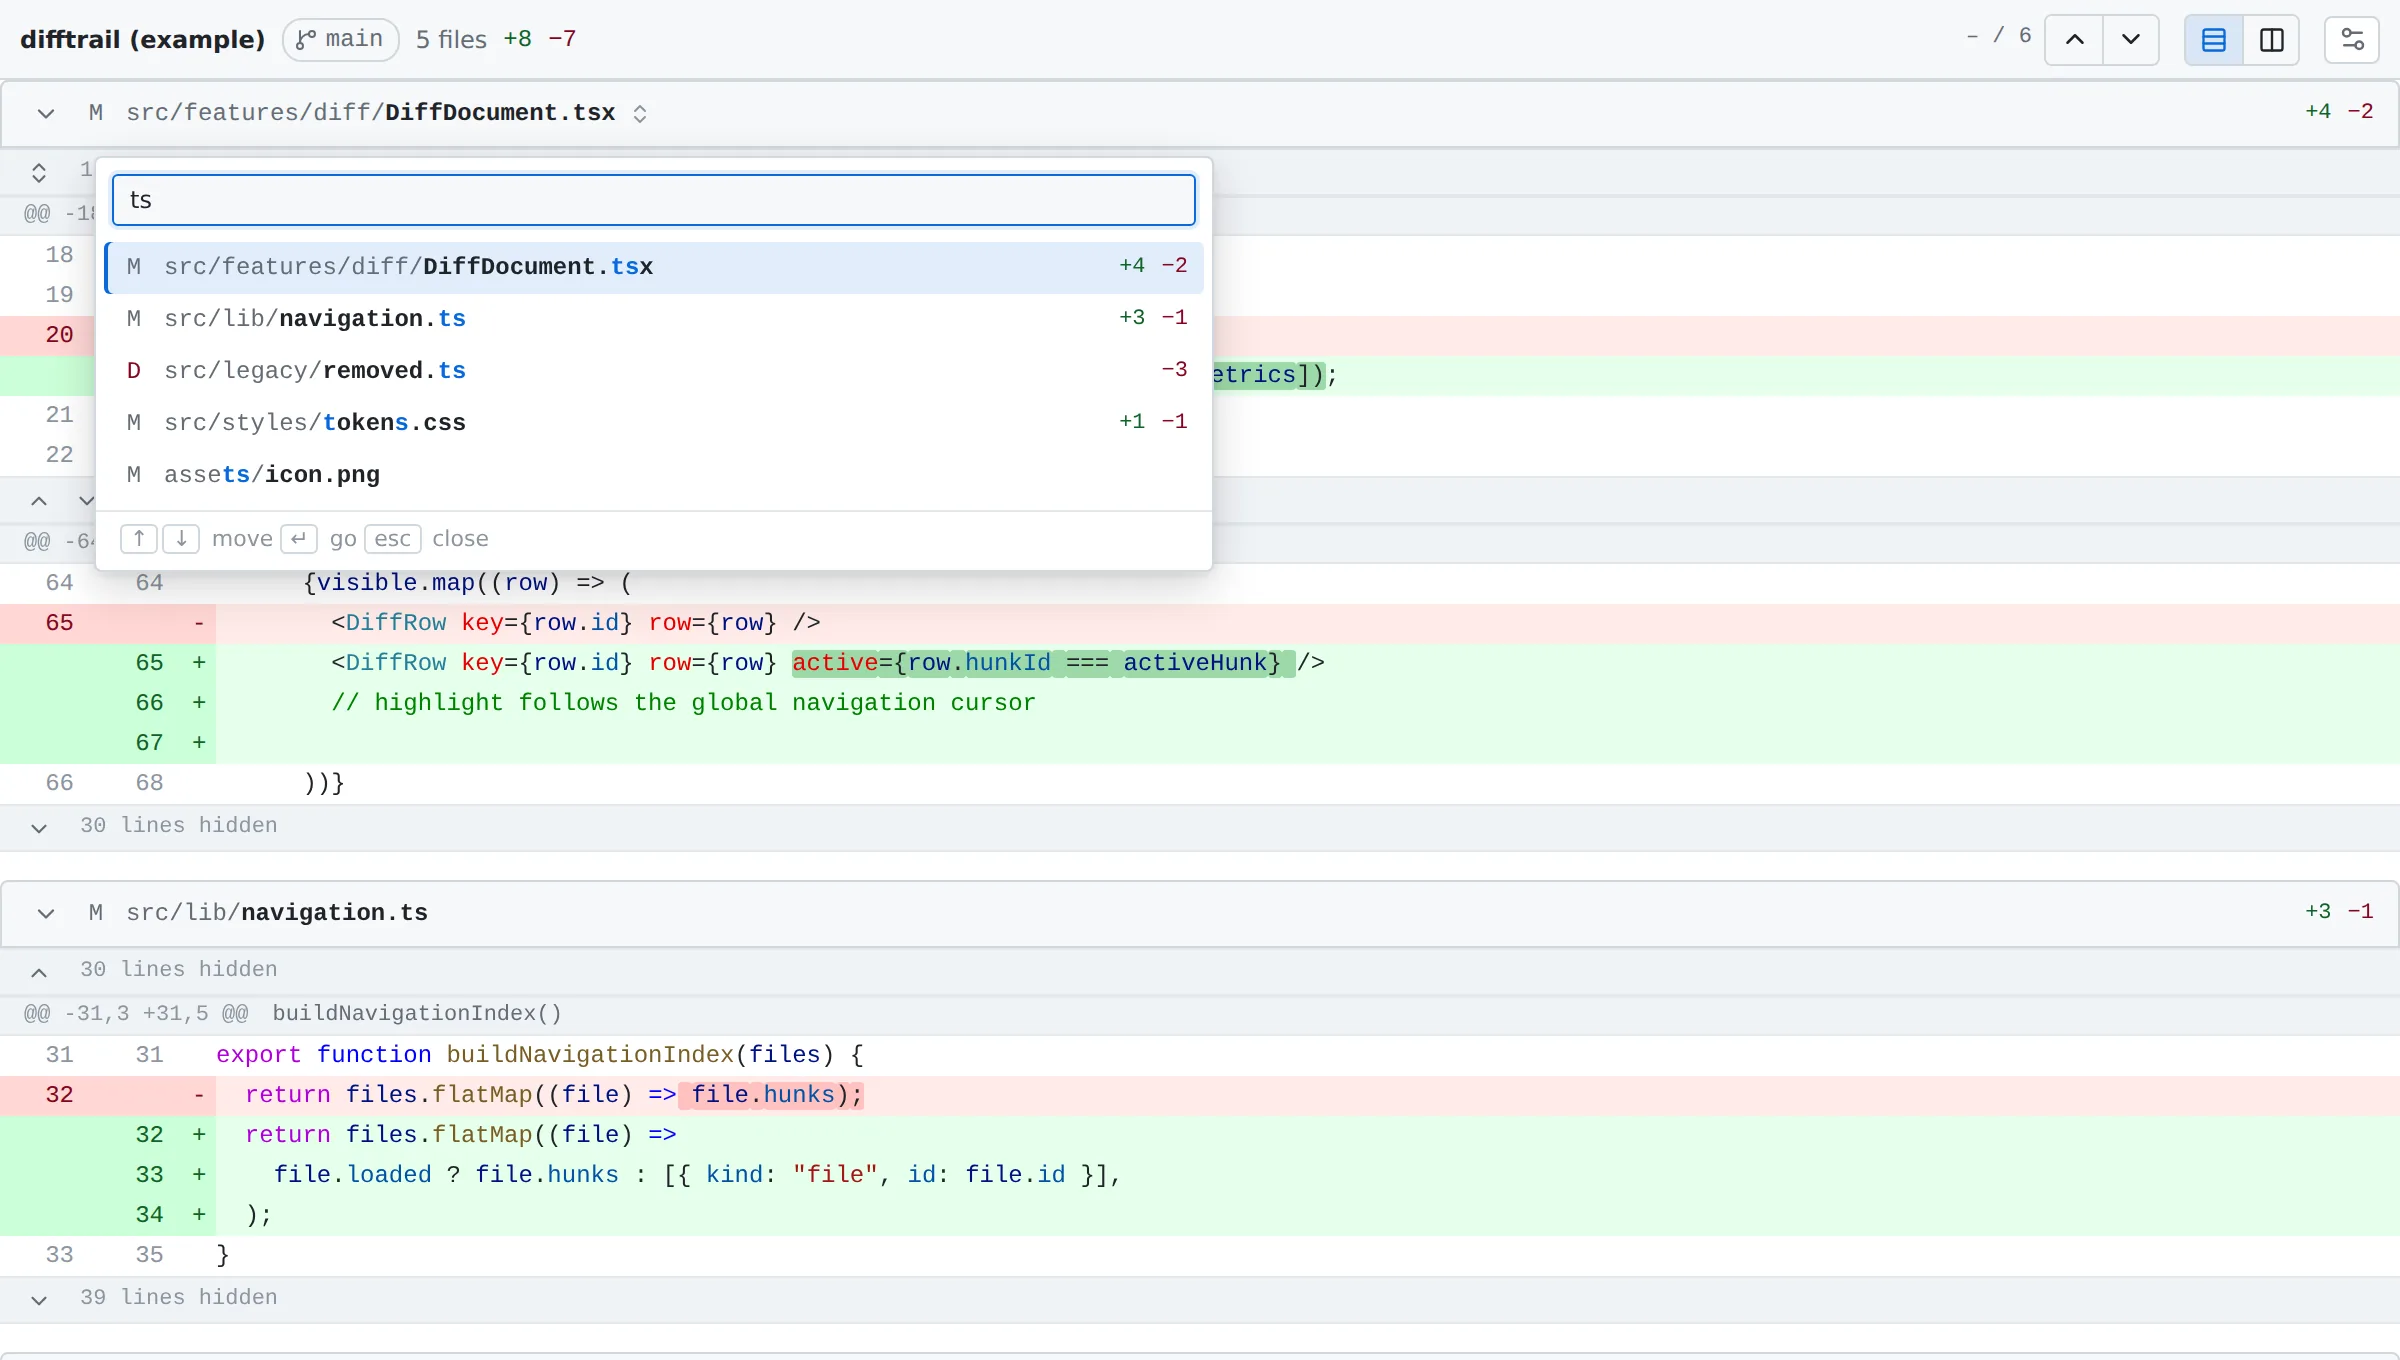Go to previous change with up arrow button
2400x1360 pixels.
click(x=2074, y=40)
